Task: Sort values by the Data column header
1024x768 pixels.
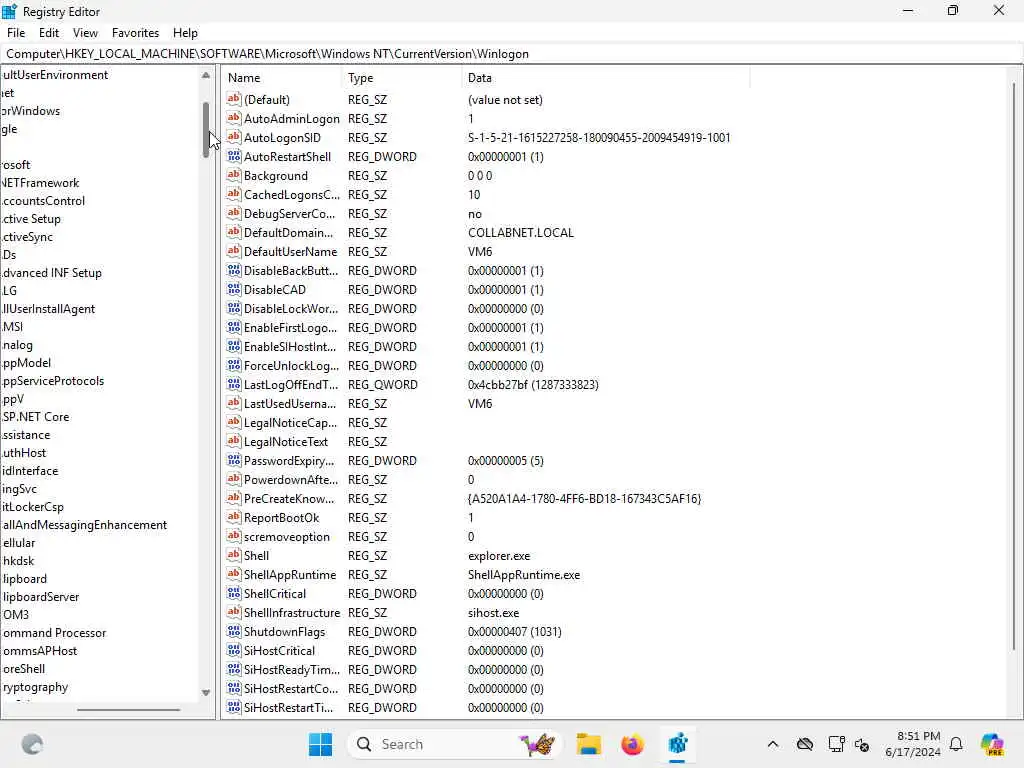Action: 605,78
